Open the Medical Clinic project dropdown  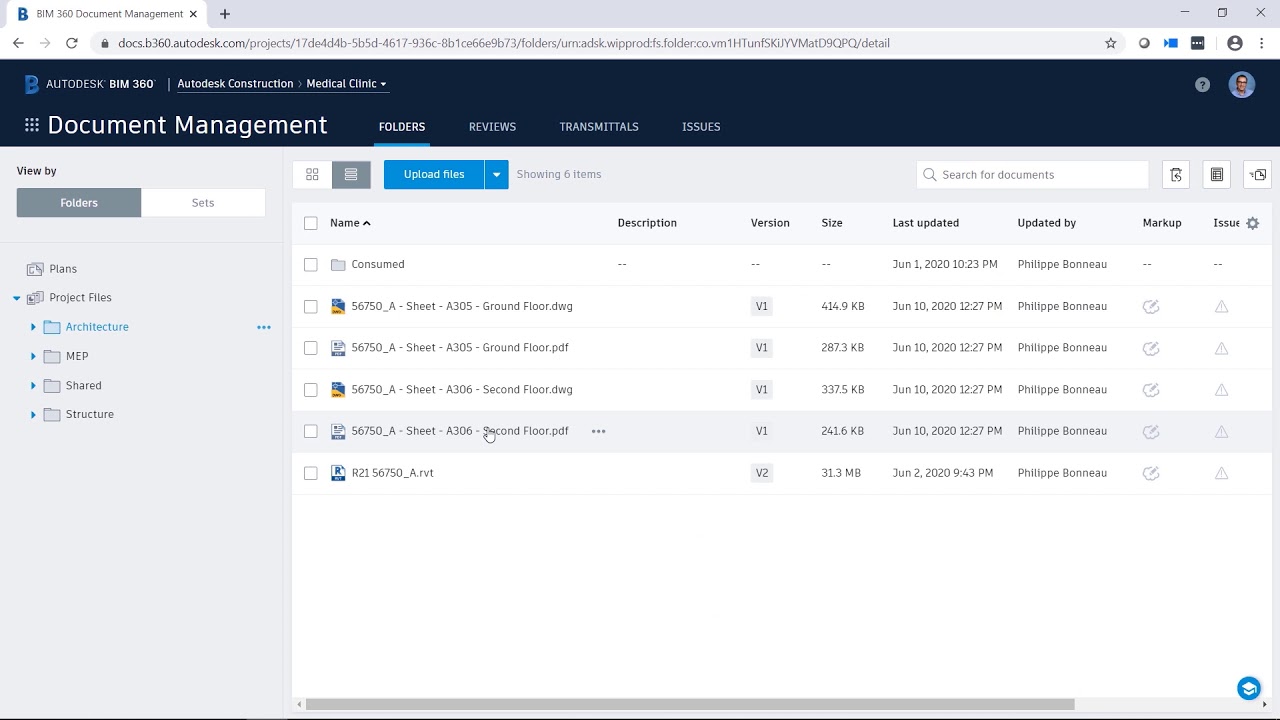pyautogui.click(x=346, y=84)
